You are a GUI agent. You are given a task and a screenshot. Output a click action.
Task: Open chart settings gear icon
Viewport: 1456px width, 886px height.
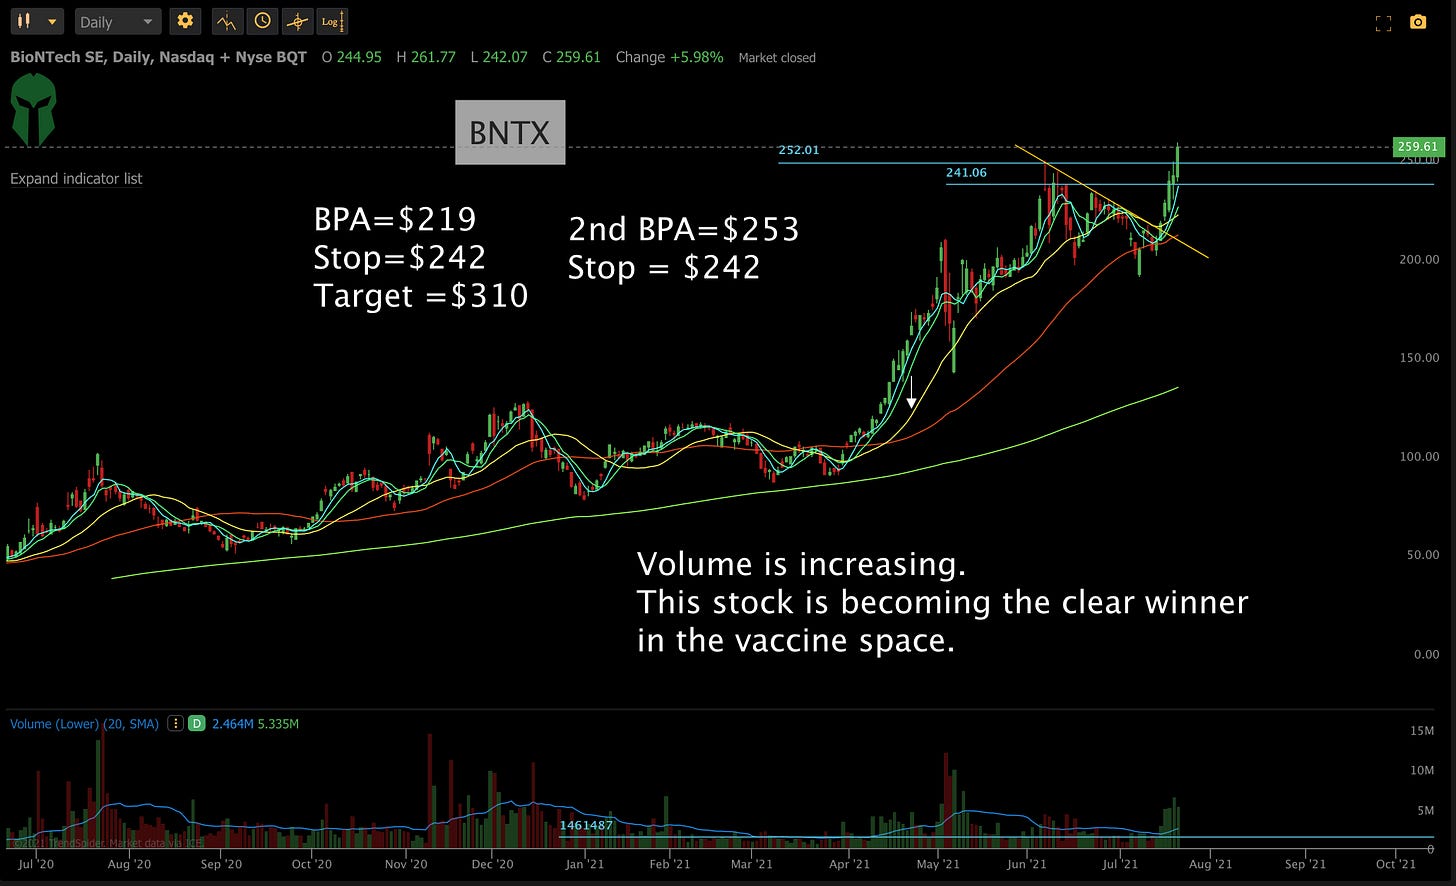[184, 21]
